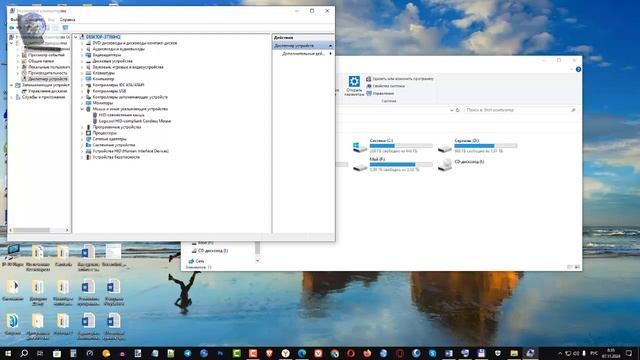Switch the РУС input language indicator
The height and width of the screenshot is (360, 640).
pyautogui.click(x=594, y=353)
